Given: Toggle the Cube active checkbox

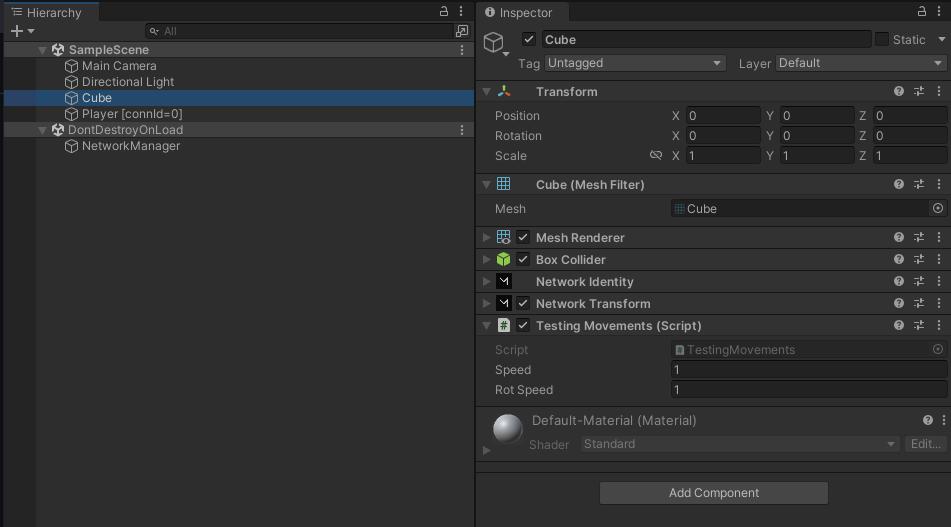Looking at the screenshot, I should coord(529,39).
